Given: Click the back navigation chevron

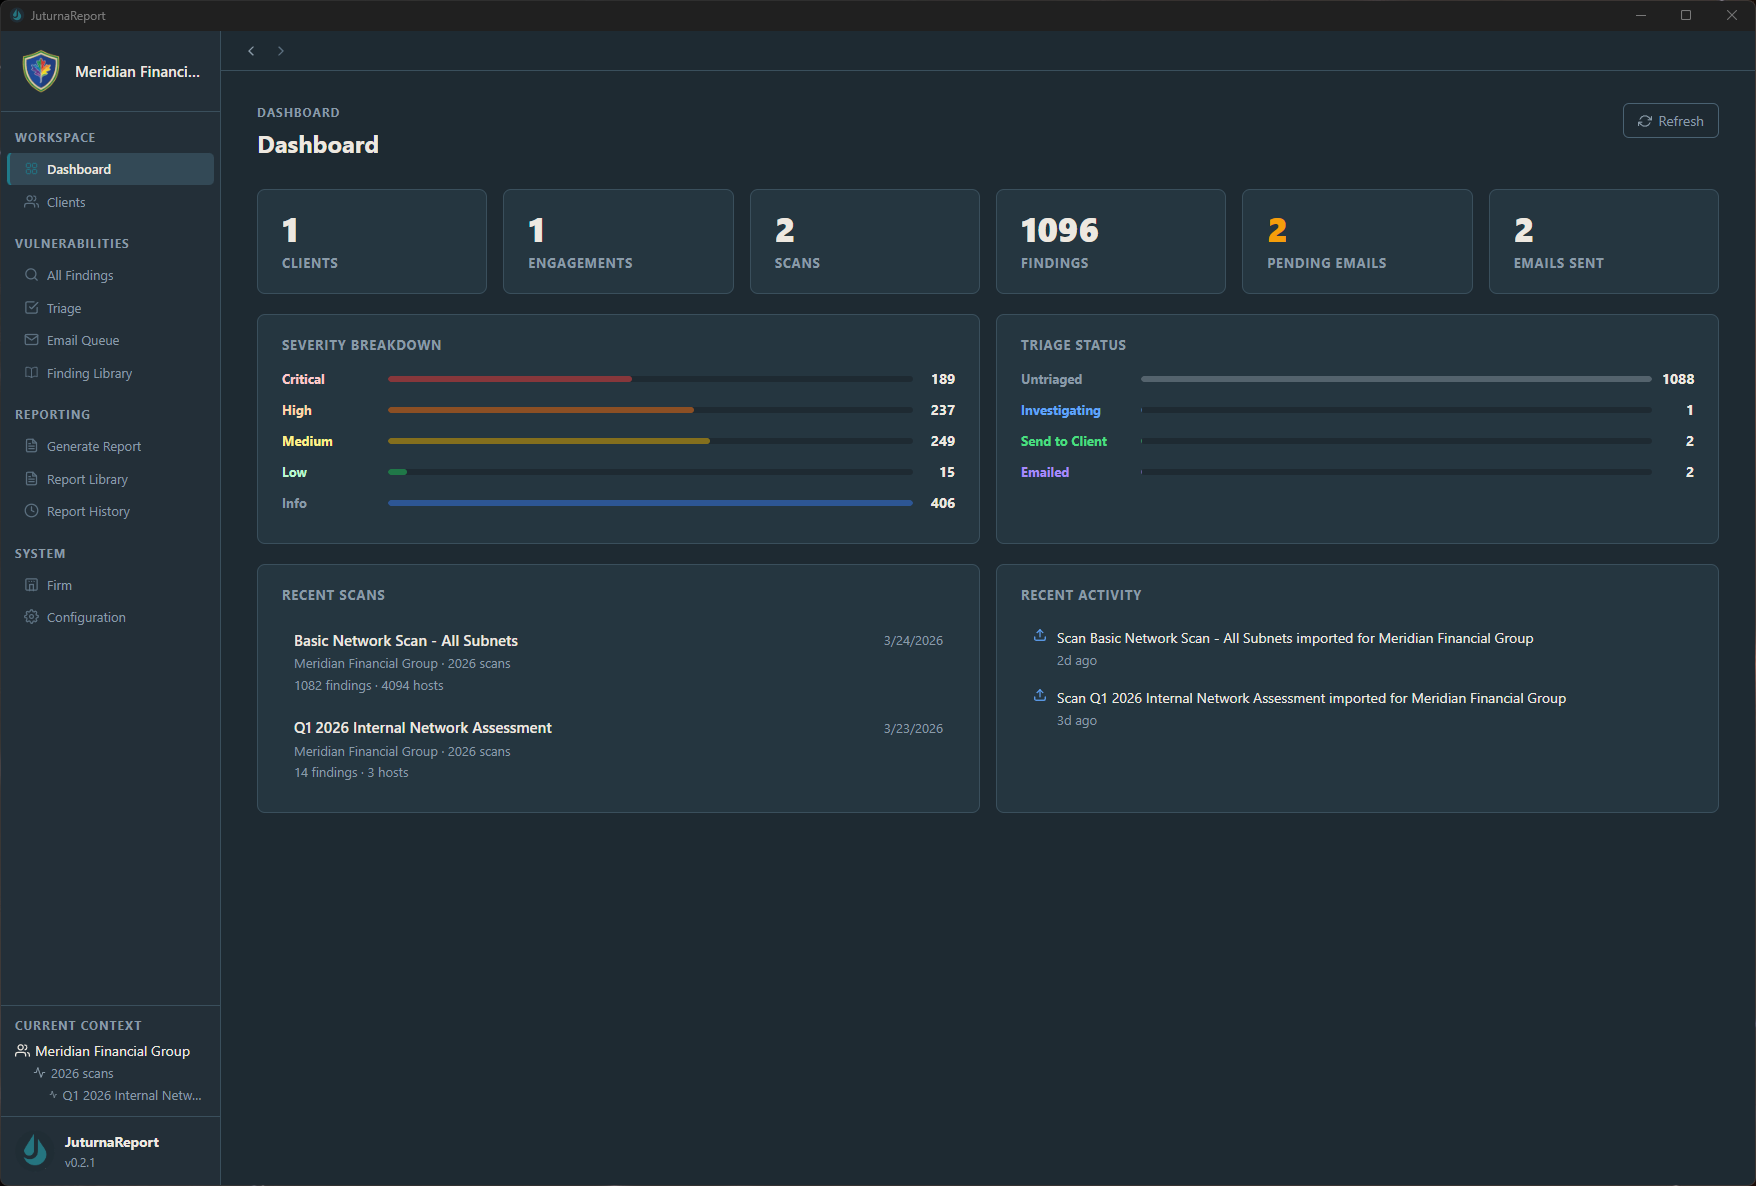Looking at the screenshot, I should (251, 50).
